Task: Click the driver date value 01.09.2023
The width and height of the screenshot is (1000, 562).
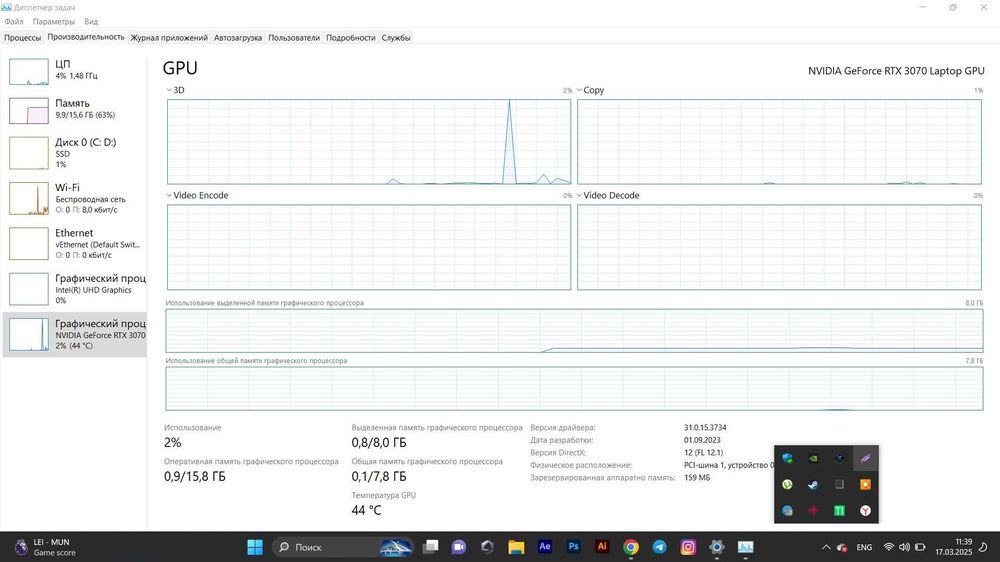Action: pos(702,440)
